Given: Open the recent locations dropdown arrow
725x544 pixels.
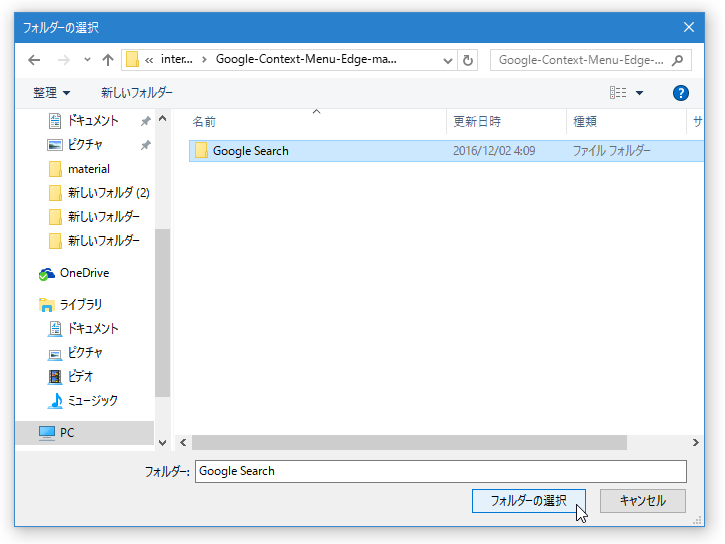Looking at the screenshot, I should 87,60.
